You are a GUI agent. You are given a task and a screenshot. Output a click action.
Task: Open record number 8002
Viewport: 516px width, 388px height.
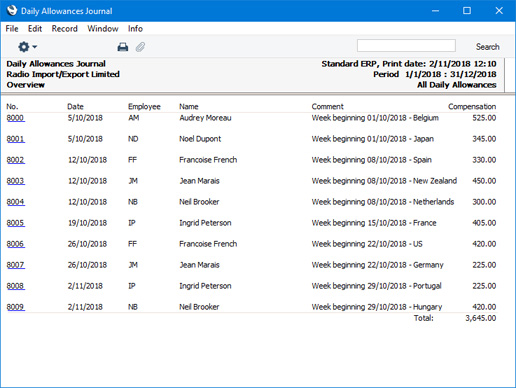click(x=15, y=160)
